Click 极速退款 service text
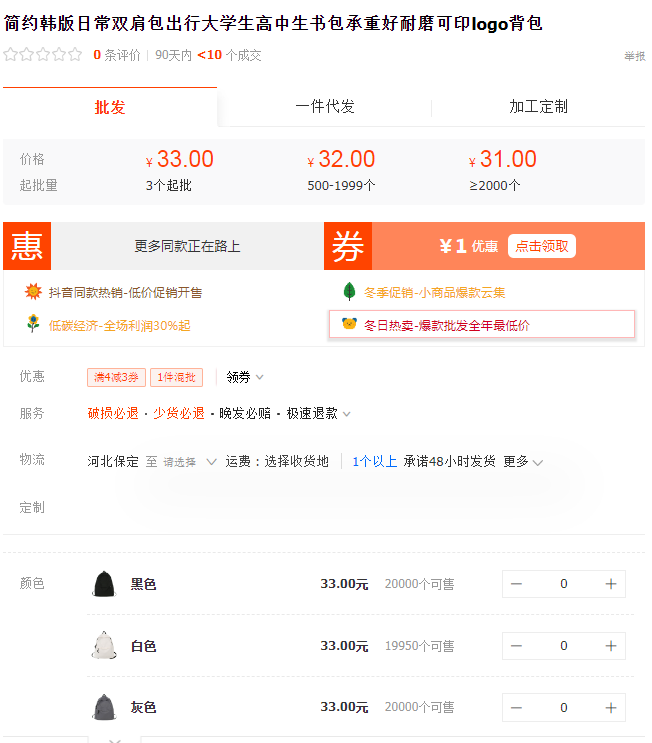The image size is (652, 743). pos(312,414)
